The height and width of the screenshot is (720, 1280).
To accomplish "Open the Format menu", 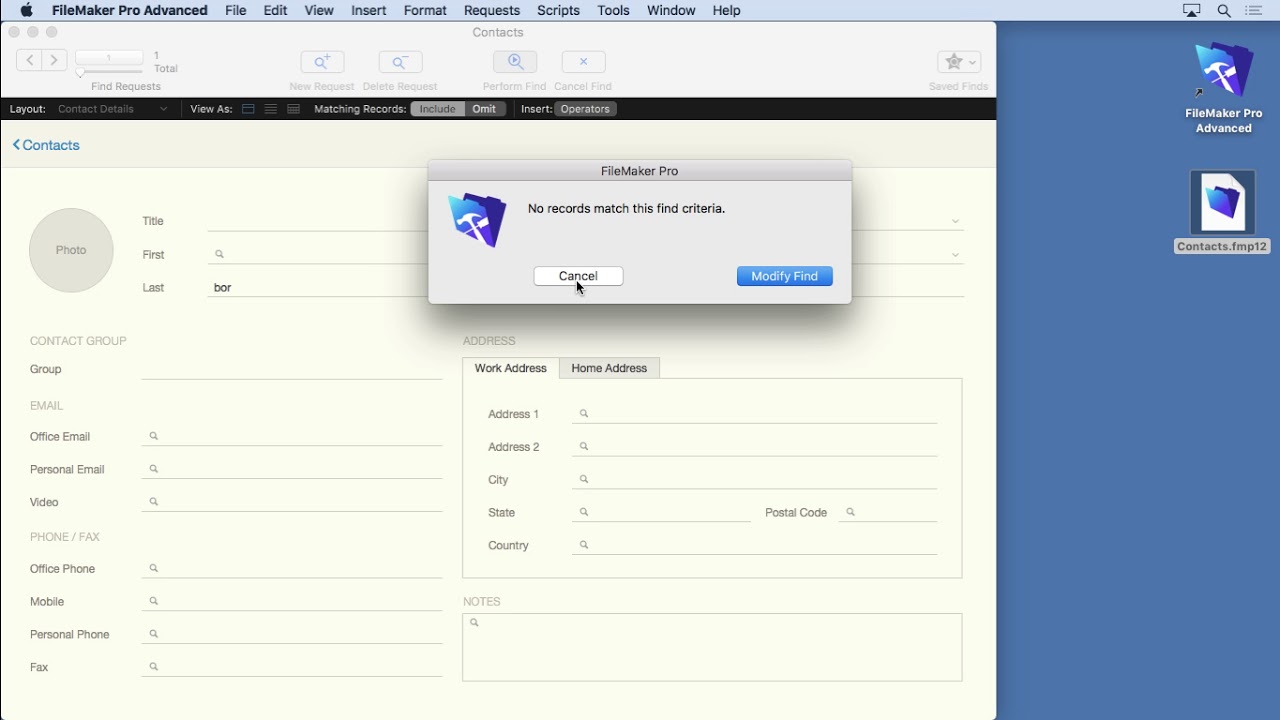I will click(425, 10).
